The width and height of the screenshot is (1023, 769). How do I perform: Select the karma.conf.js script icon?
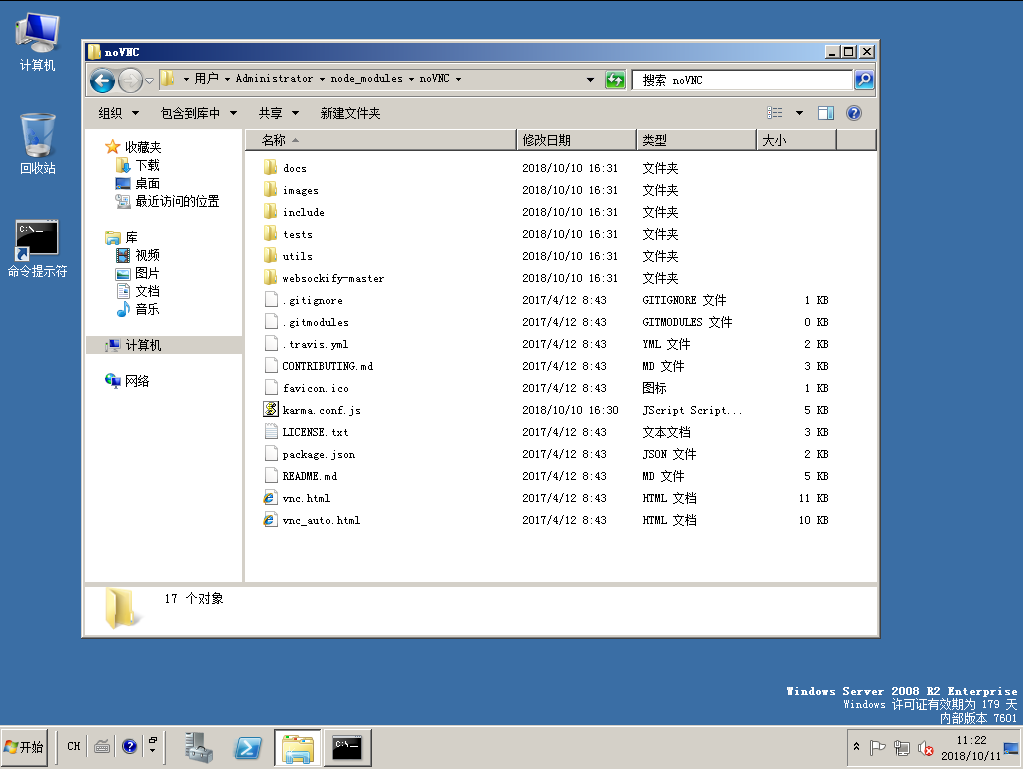pos(270,410)
